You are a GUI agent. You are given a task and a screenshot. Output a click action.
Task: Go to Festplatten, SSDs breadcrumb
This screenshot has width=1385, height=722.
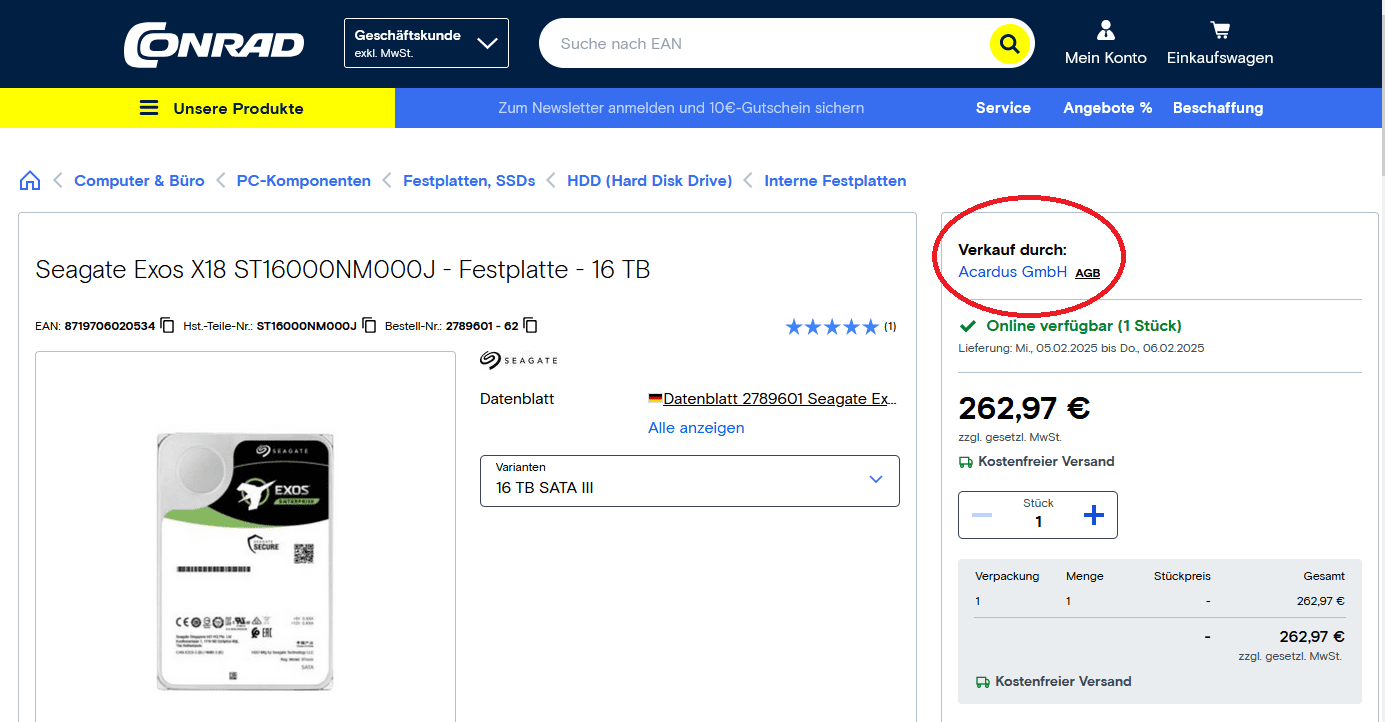click(x=469, y=181)
